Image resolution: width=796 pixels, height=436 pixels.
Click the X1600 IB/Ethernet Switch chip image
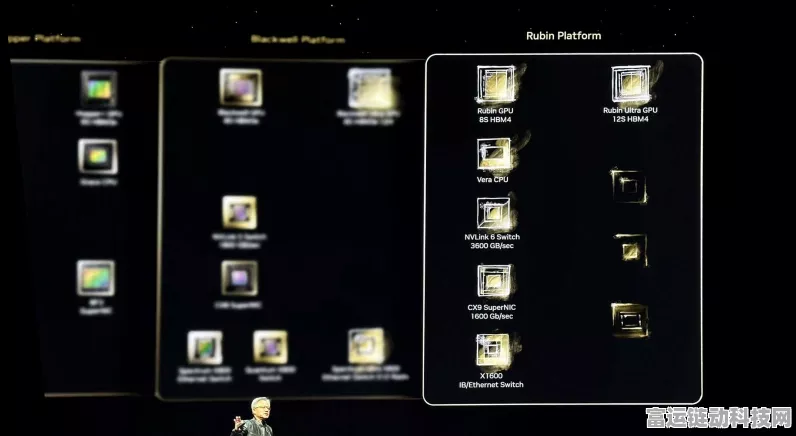492,349
